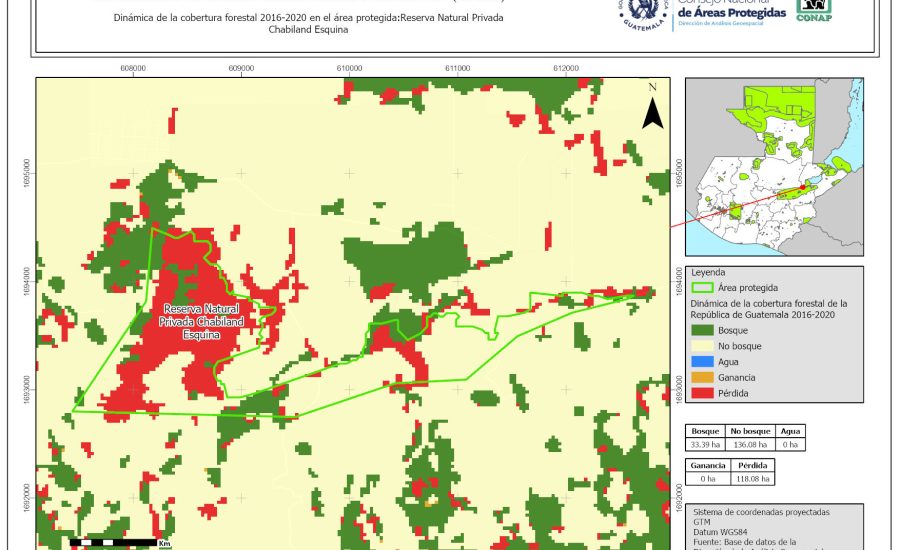
Task: Click the 33.39 ha Bosque table cell
Action: [x=706, y=443]
